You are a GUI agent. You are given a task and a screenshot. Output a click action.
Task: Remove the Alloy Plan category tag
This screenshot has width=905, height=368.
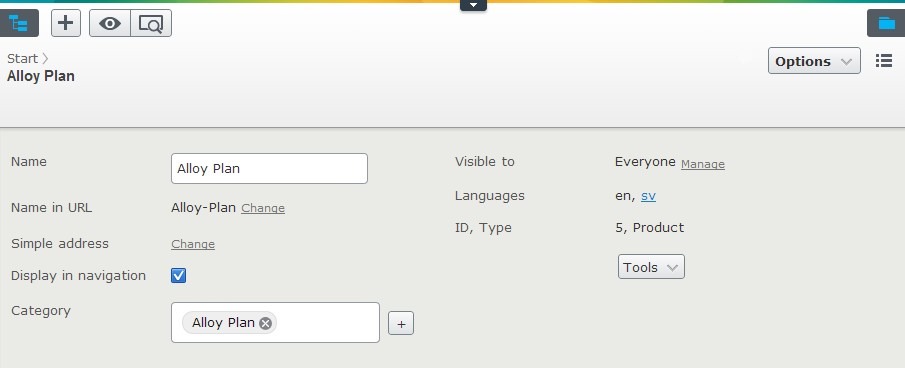tap(265, 323)
